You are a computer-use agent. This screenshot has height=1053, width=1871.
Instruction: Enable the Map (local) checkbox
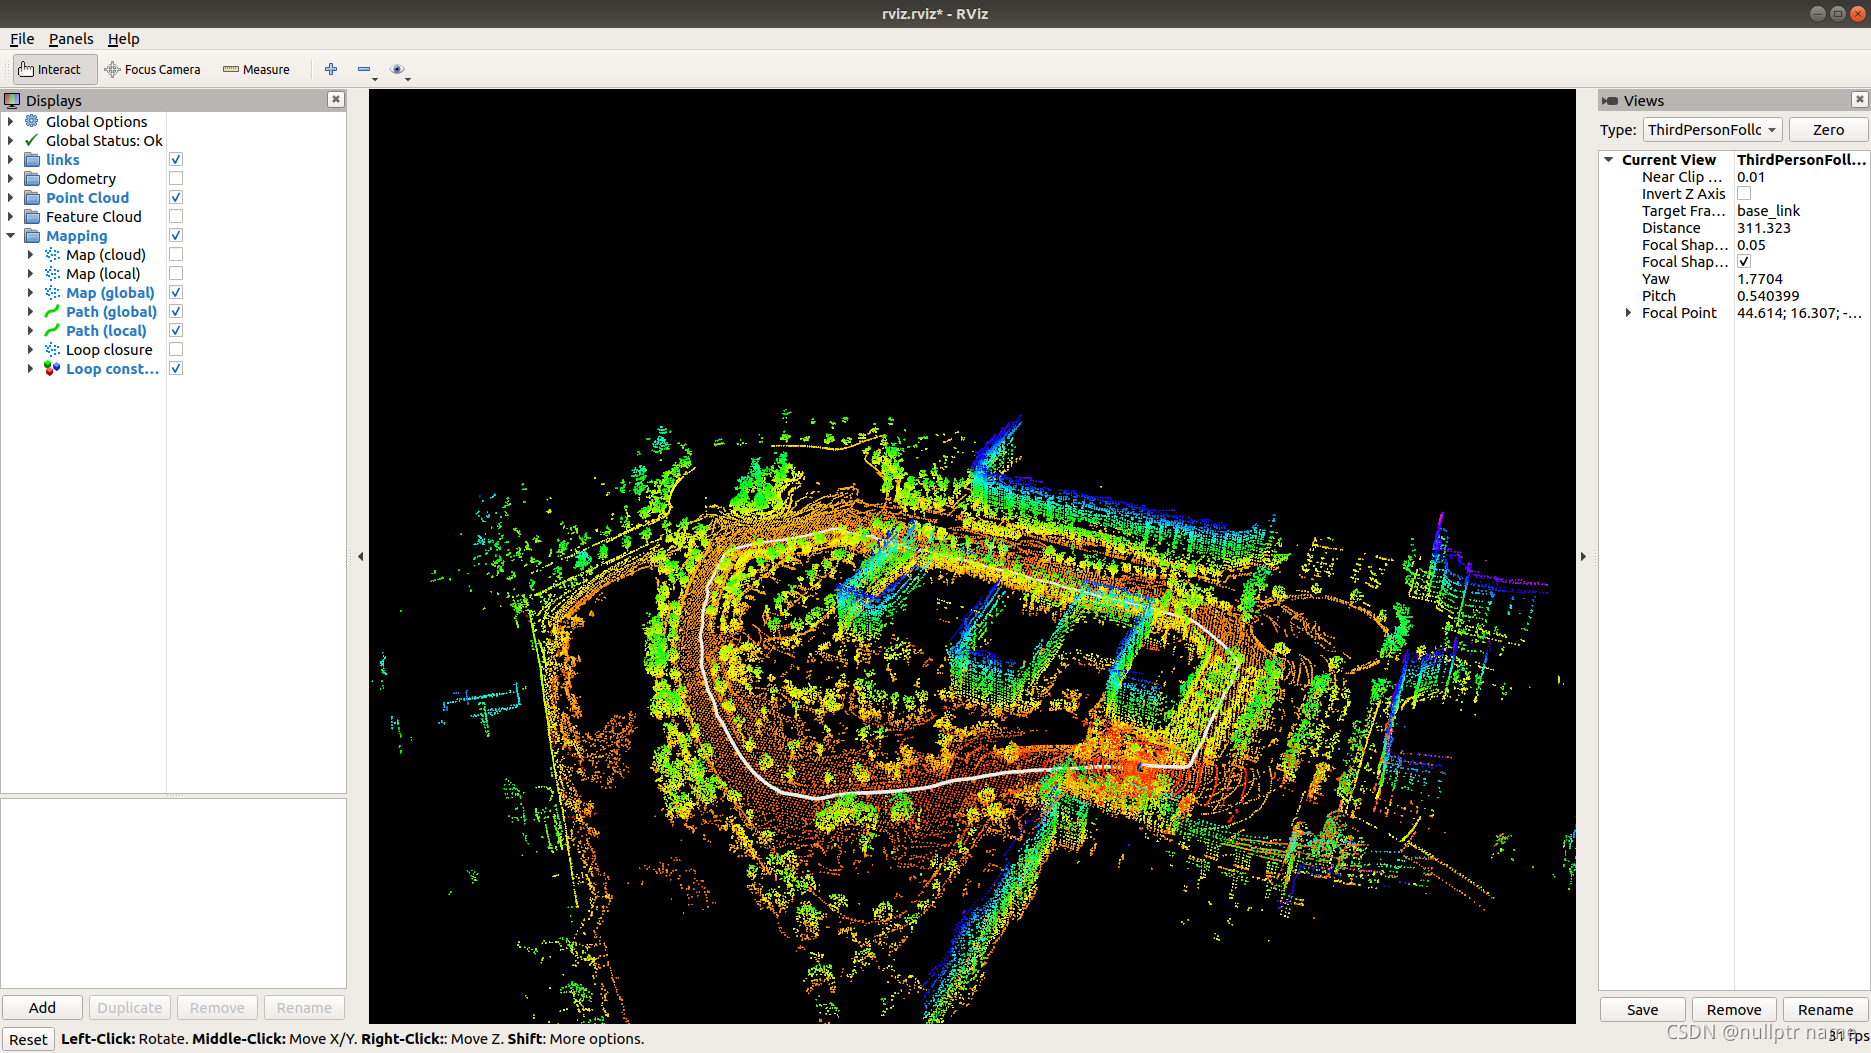(176, 273)
